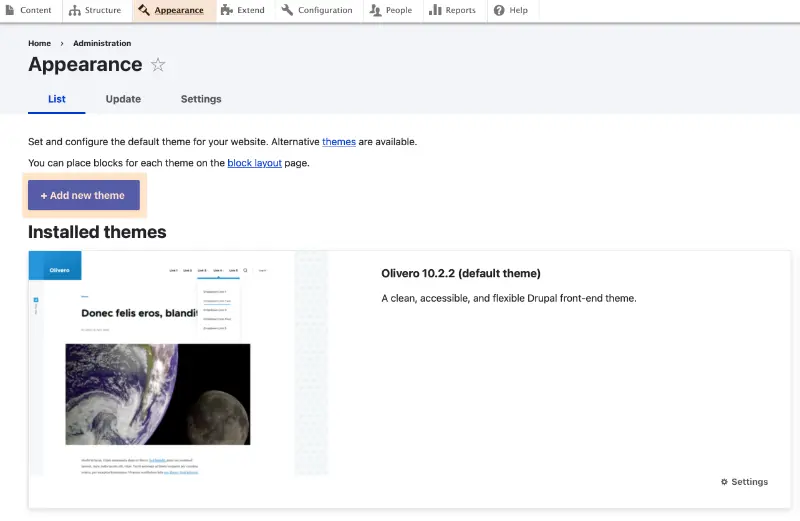Click the Add new theme button
The height and width of the screenshot is (521, 800).
pyautogui.click(x=84, y=195)
